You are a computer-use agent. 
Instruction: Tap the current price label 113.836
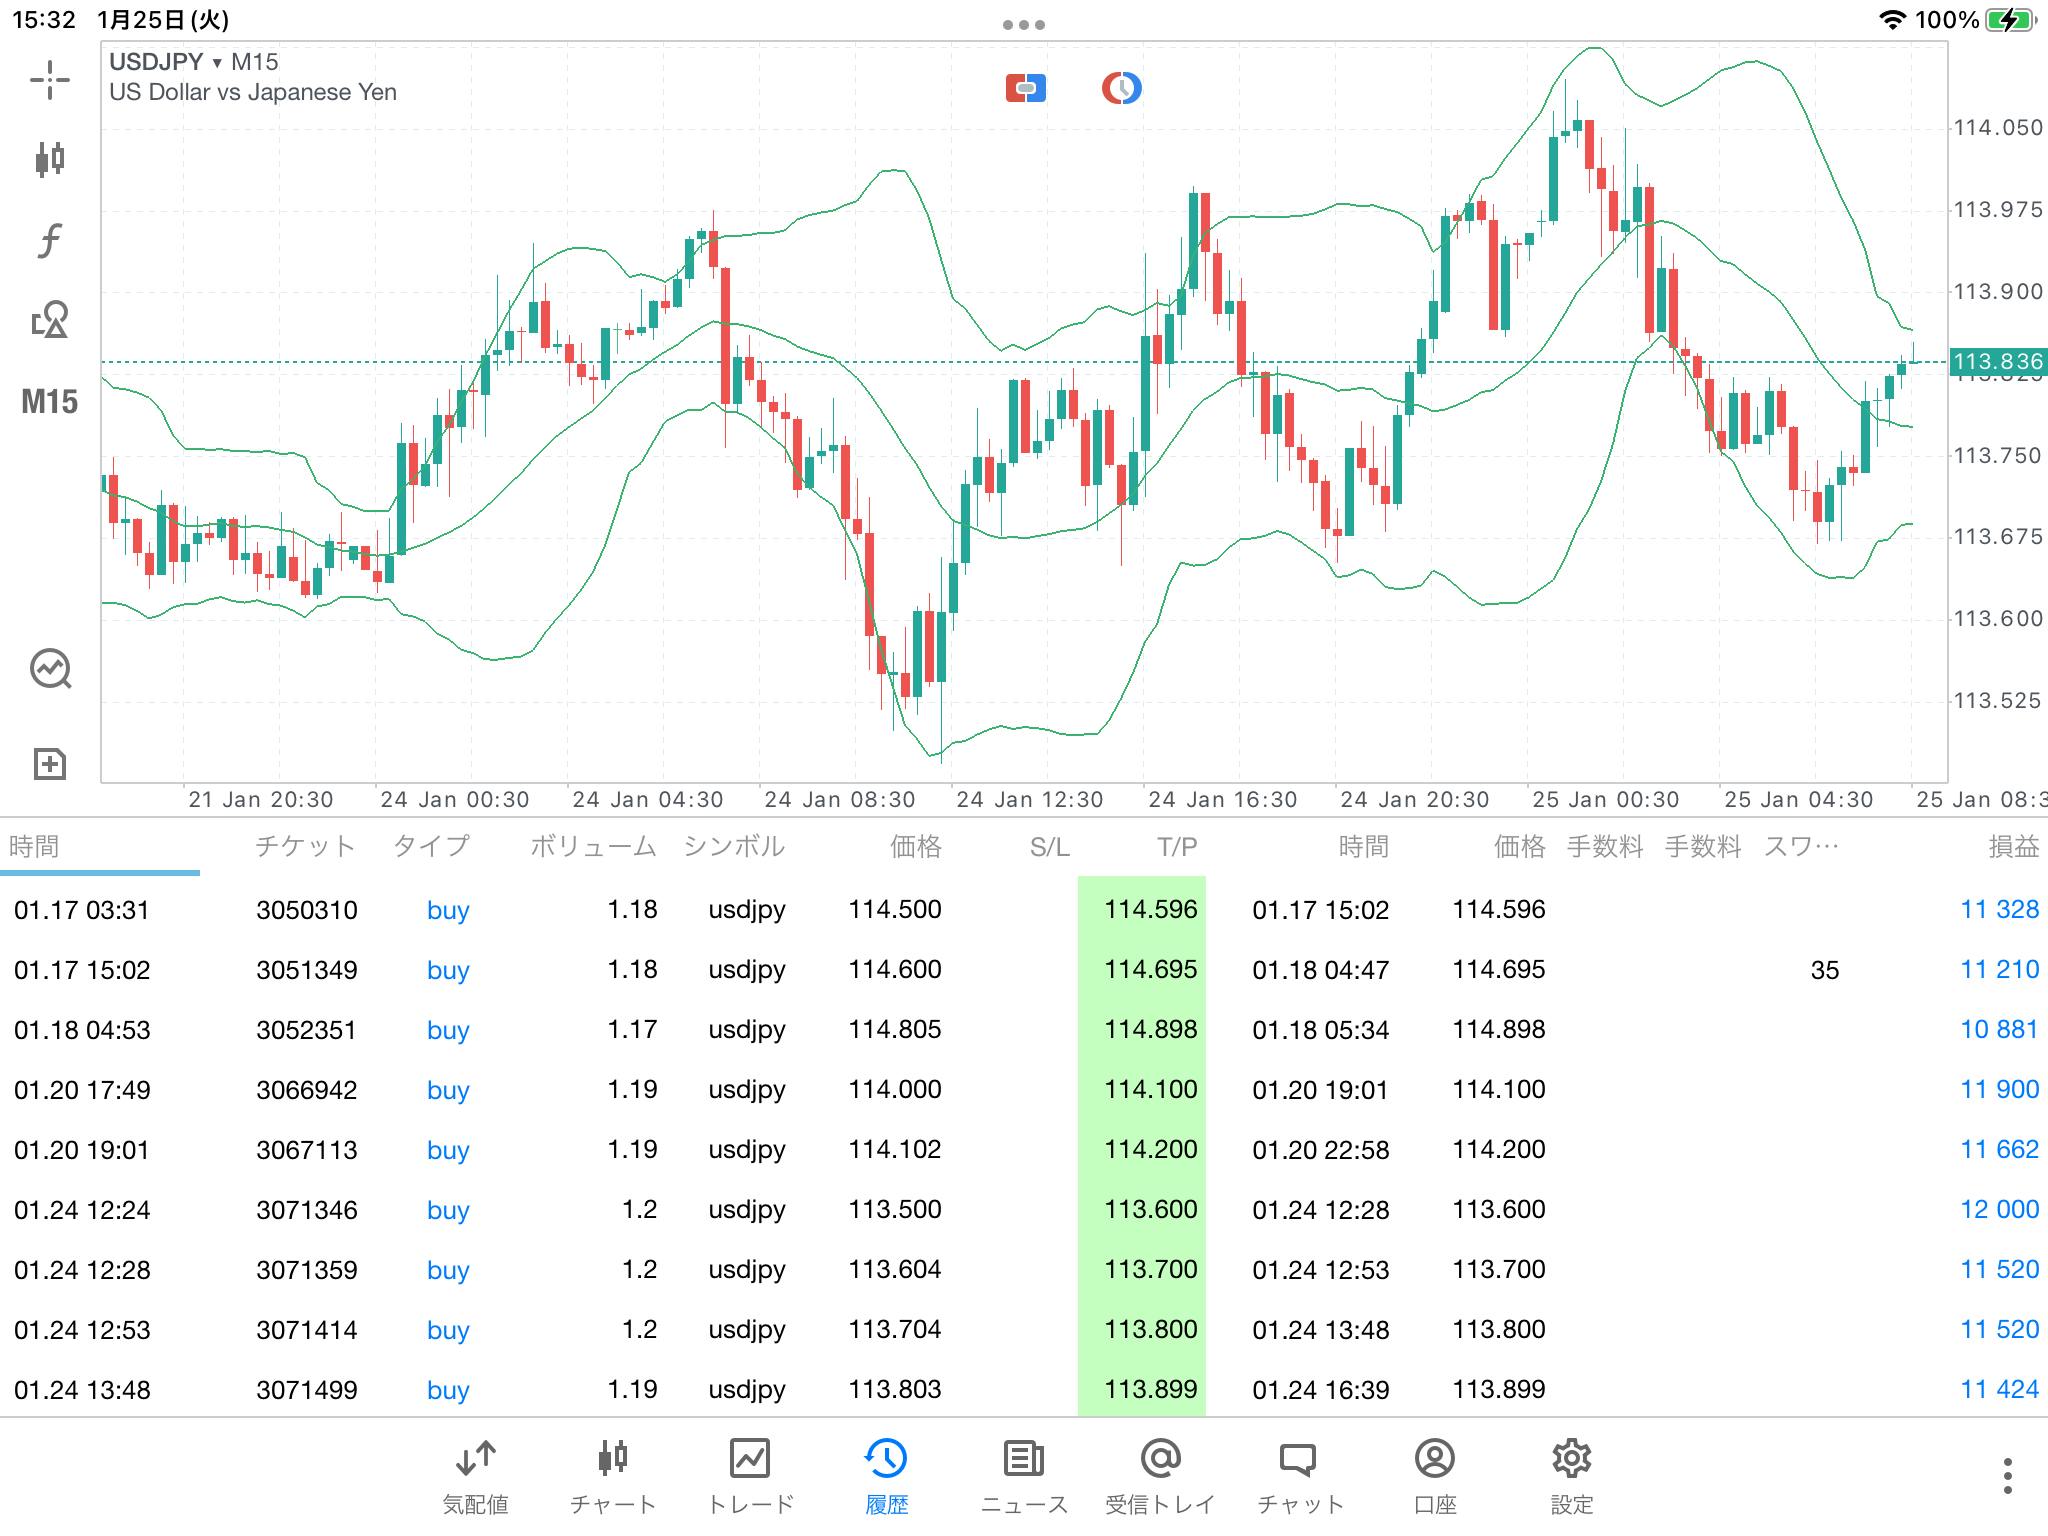(1996, 362)
